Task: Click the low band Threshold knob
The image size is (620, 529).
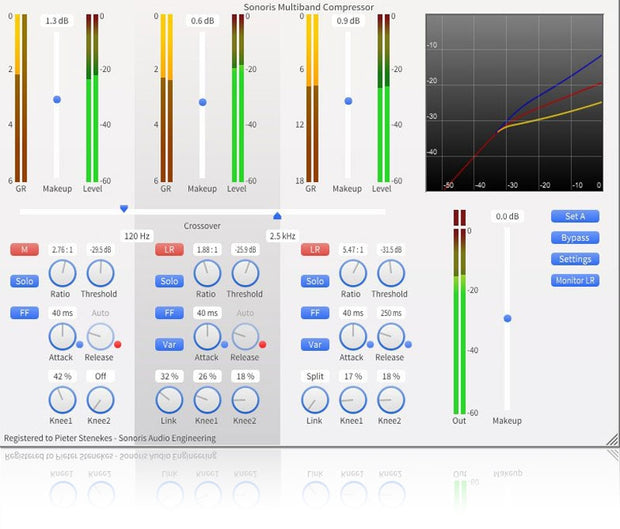Action: (100, 273)
